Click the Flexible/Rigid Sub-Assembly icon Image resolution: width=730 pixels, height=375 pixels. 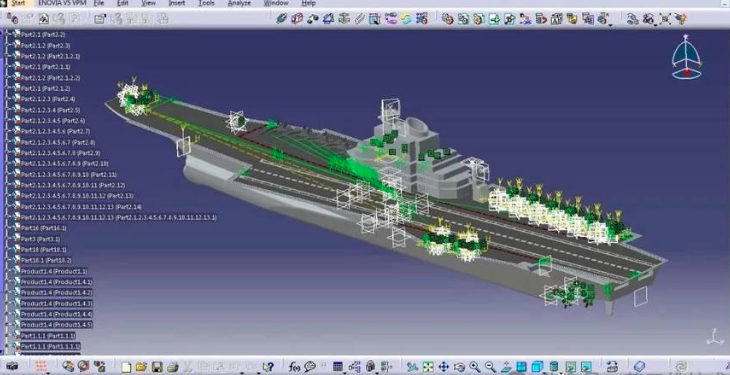[392, 19]
